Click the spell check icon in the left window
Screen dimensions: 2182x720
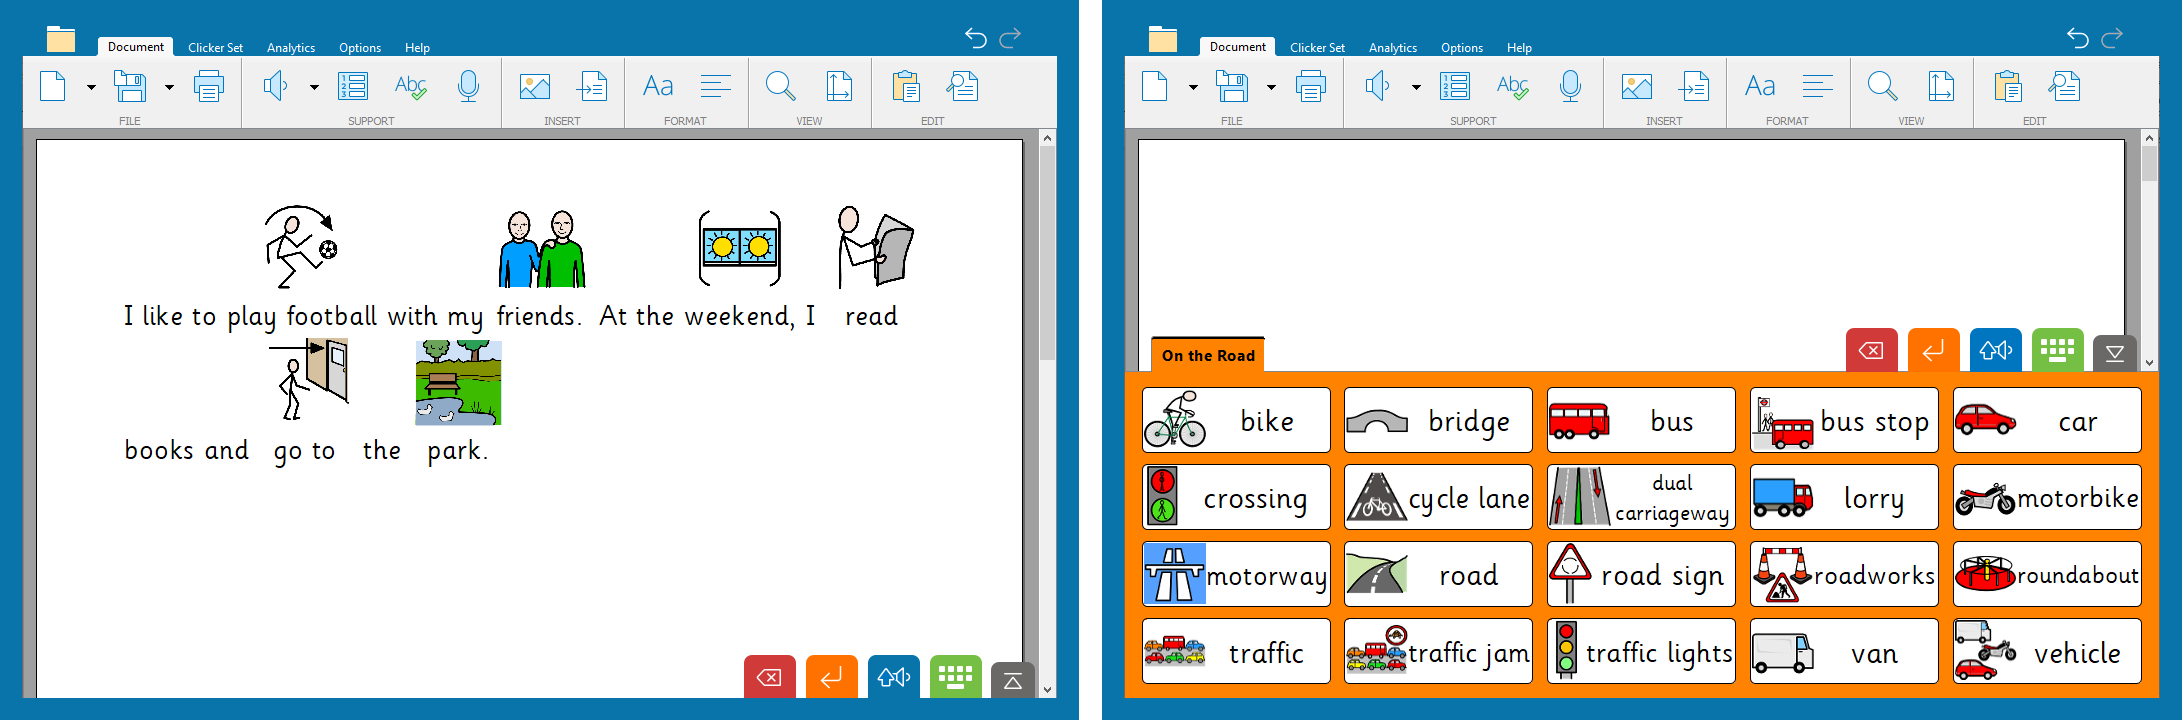click(x=410, y=87)
